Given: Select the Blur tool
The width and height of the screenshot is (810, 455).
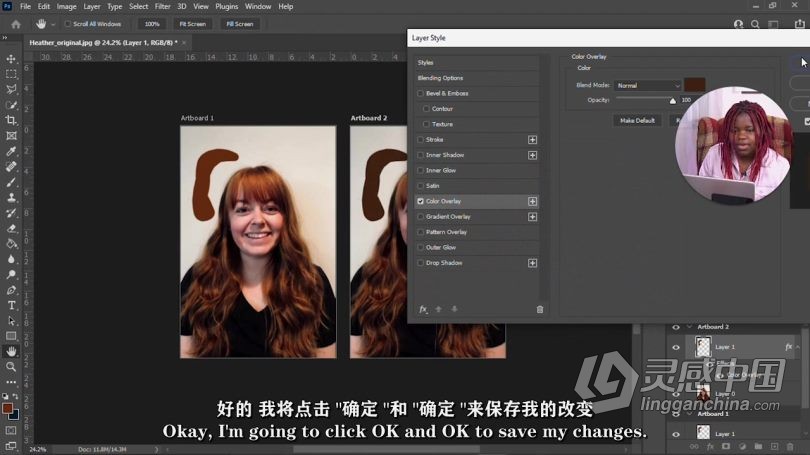Looking at the screenshot, I should tap(11, 259).
